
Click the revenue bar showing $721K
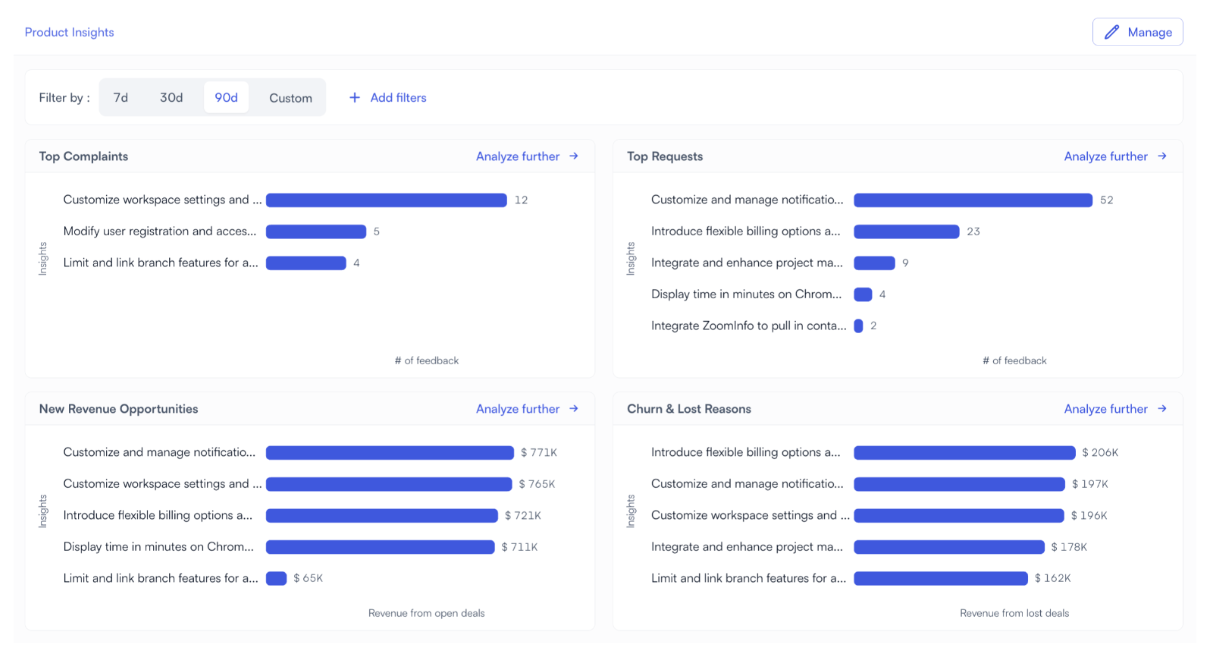[382, 516]
